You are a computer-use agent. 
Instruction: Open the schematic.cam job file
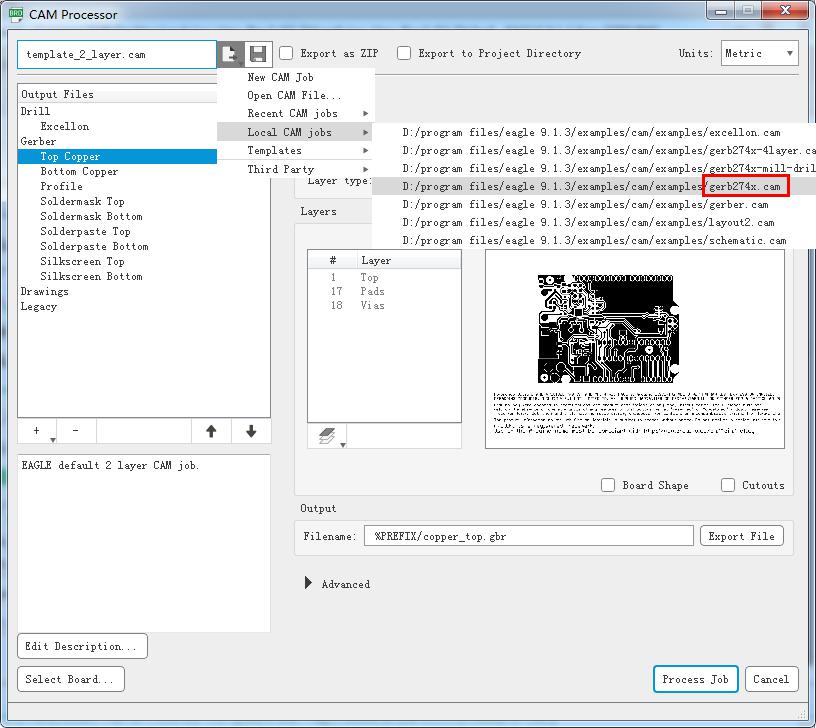(594, 240)
